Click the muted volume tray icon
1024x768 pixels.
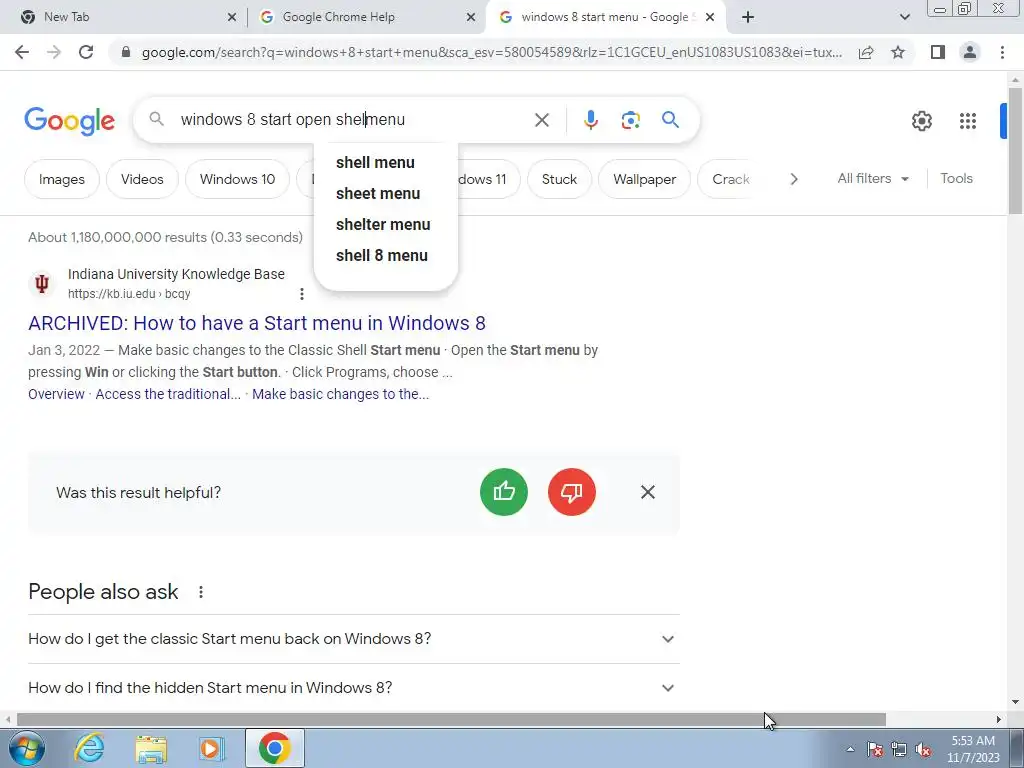(x=923, y=750)
